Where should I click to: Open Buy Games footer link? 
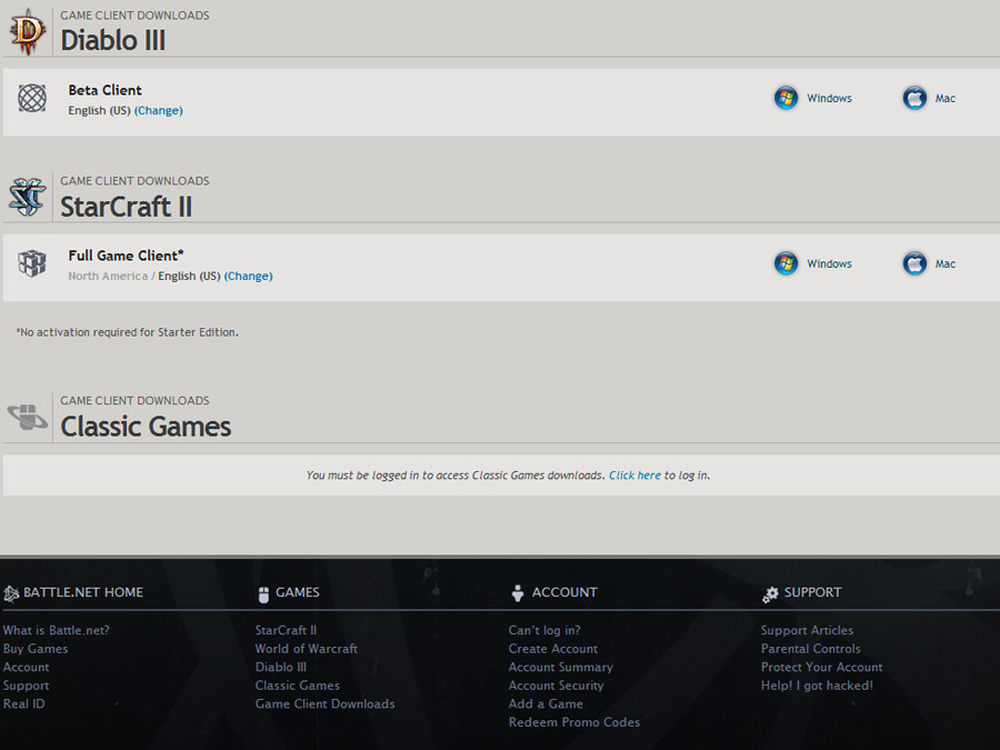[35, 649]
